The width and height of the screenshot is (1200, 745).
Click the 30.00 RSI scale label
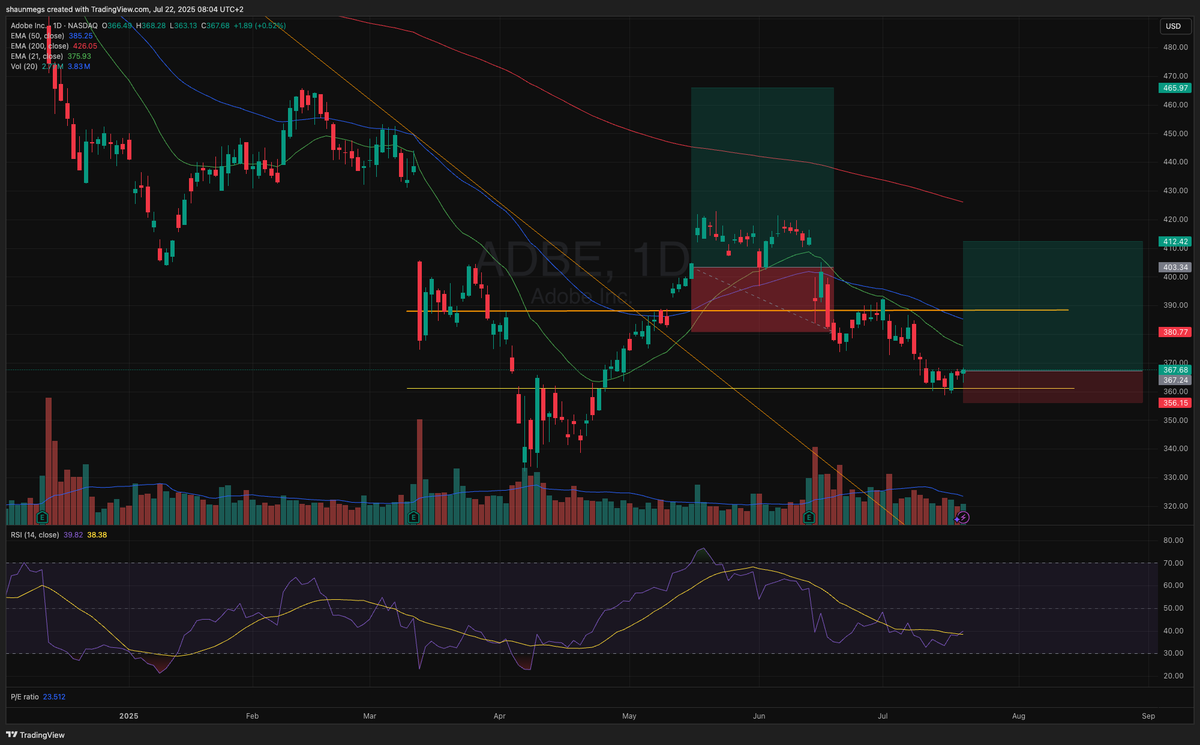[x=1174, y=653]
